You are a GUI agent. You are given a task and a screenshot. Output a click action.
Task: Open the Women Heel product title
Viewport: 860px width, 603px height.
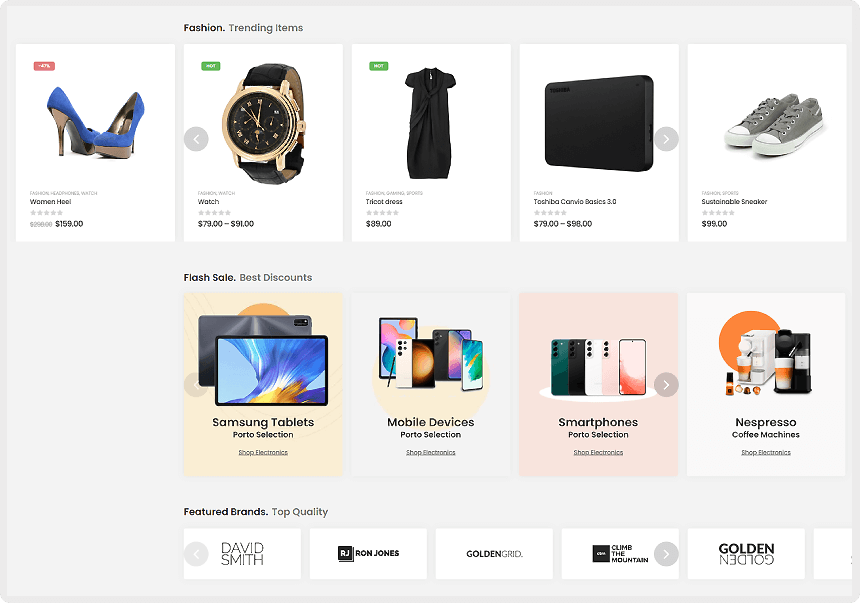pyautogui.click(x=50, y=201)
